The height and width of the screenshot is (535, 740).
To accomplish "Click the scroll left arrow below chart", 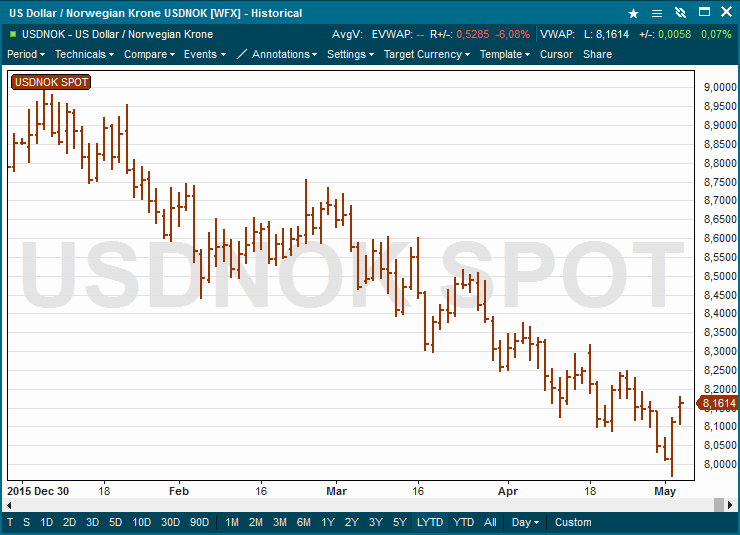I will (x=8, y=505).
